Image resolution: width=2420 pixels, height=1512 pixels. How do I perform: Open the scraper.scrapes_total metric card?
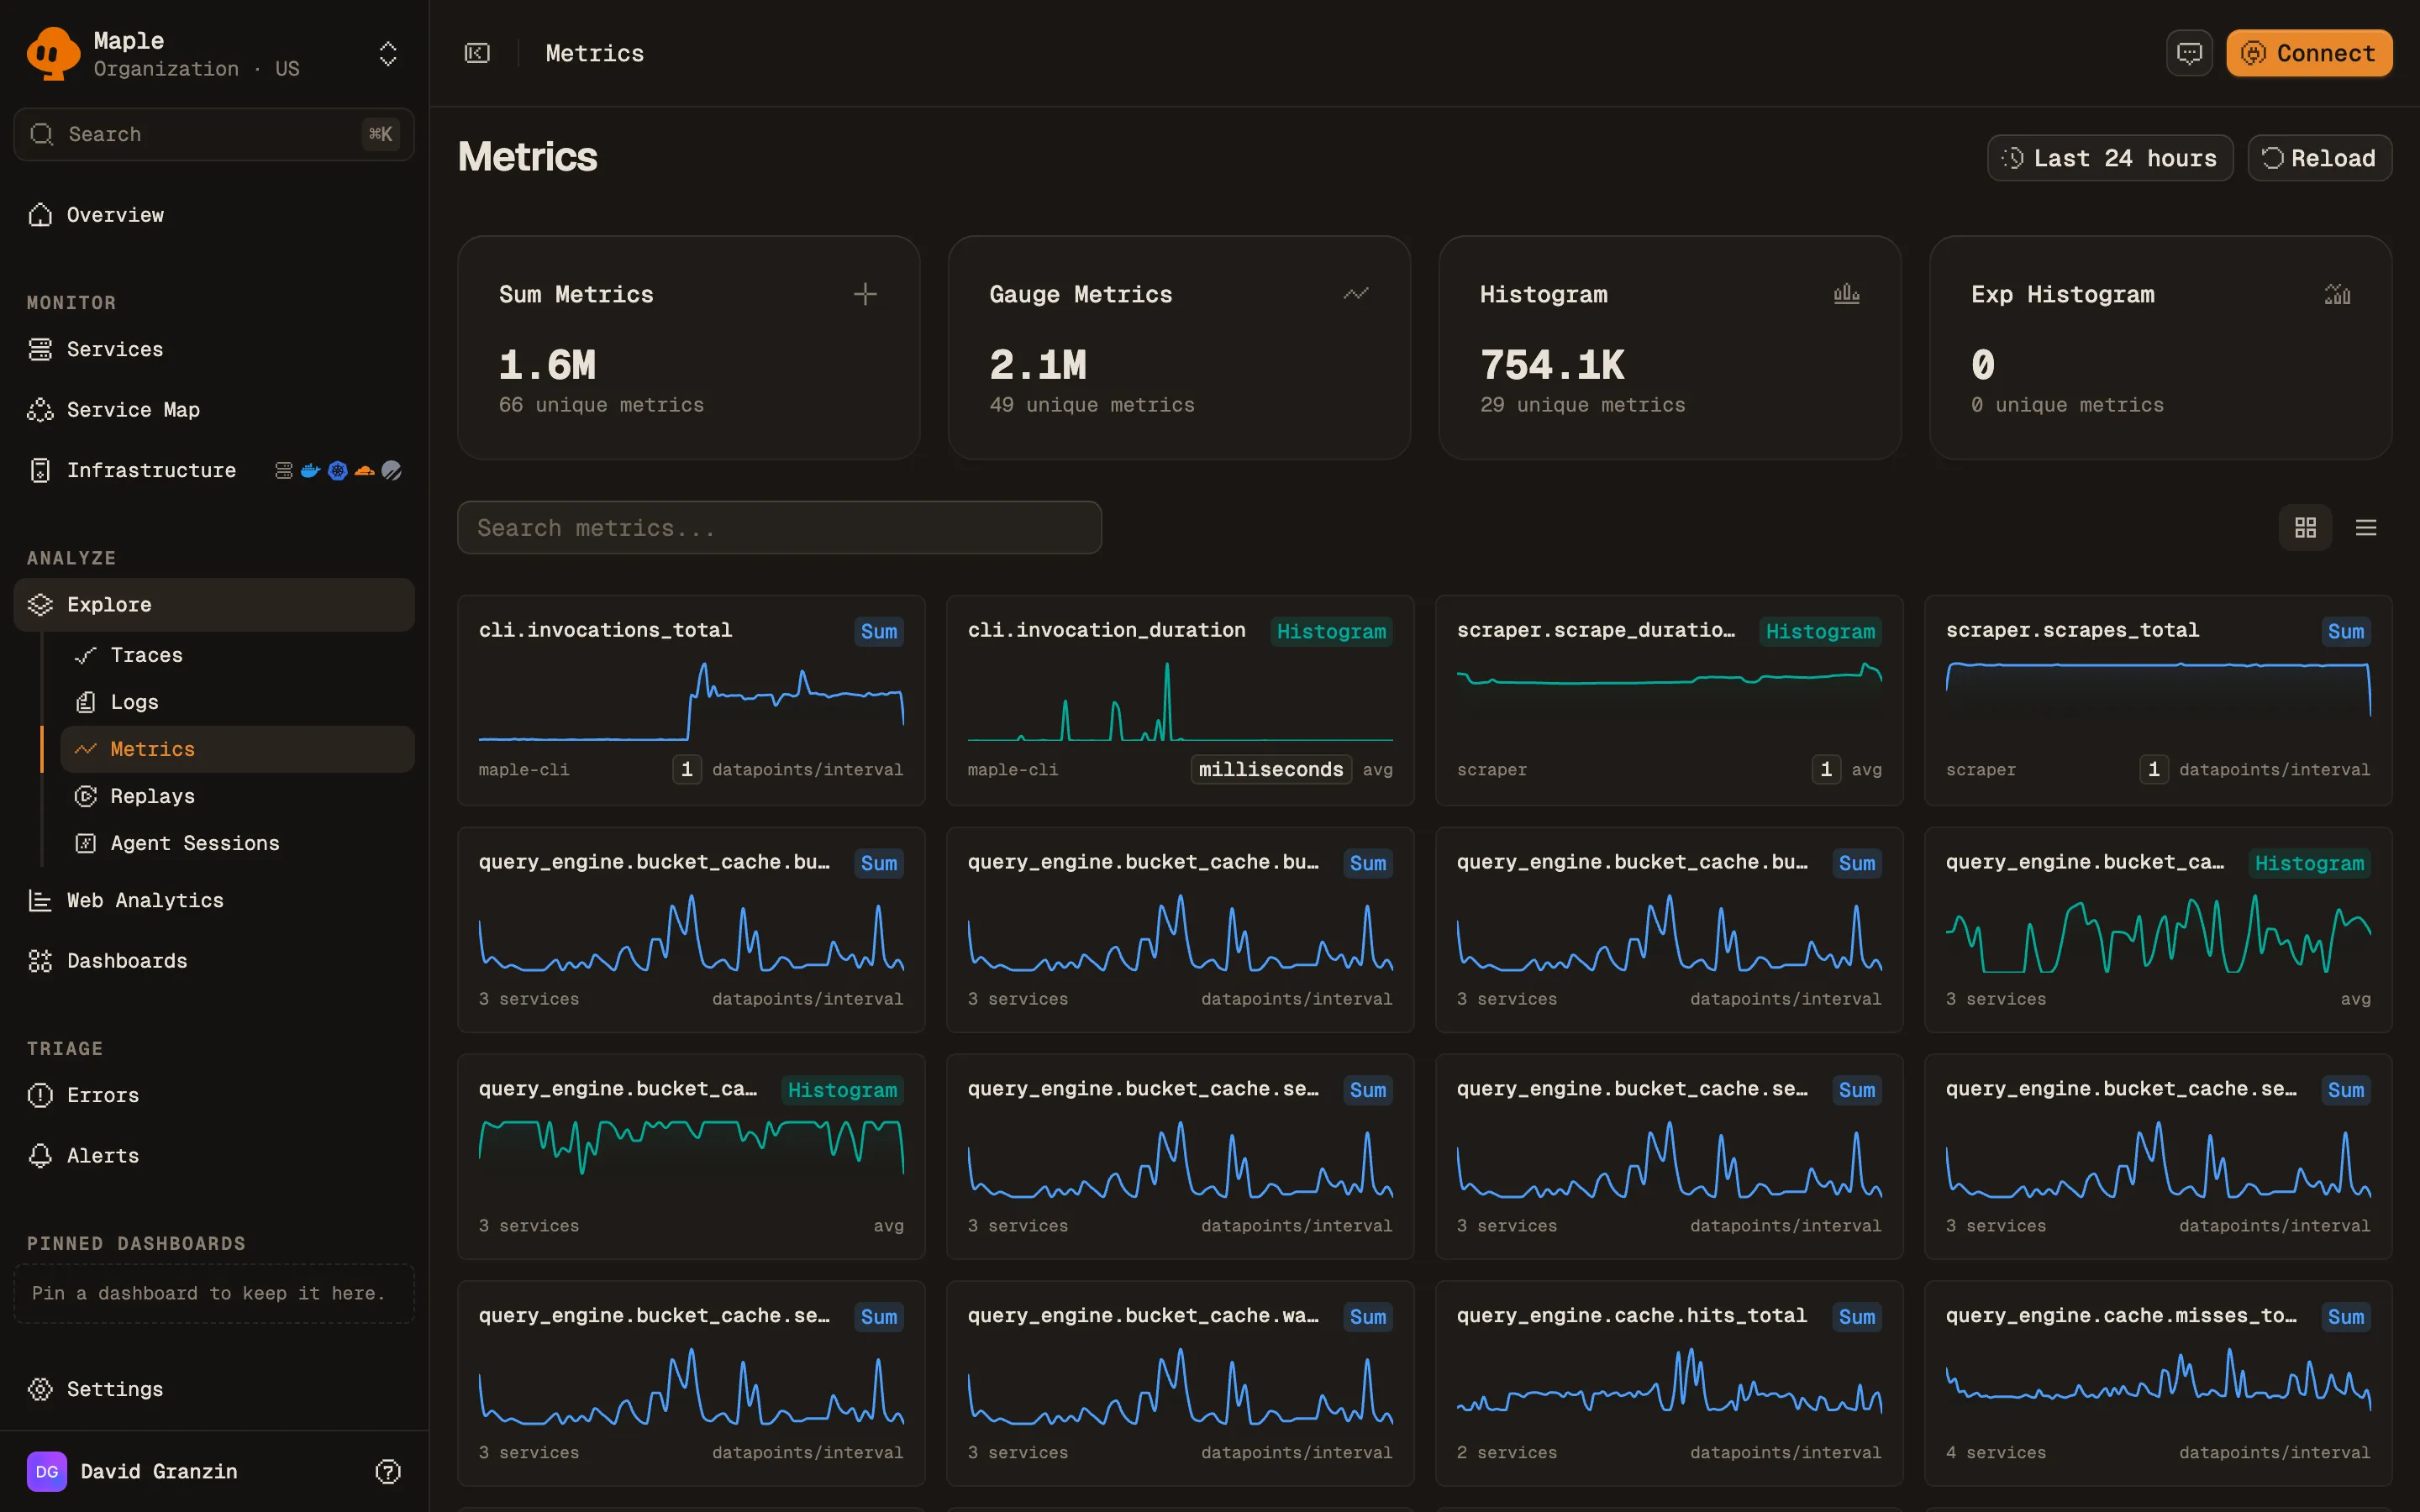pos(2158,701)
